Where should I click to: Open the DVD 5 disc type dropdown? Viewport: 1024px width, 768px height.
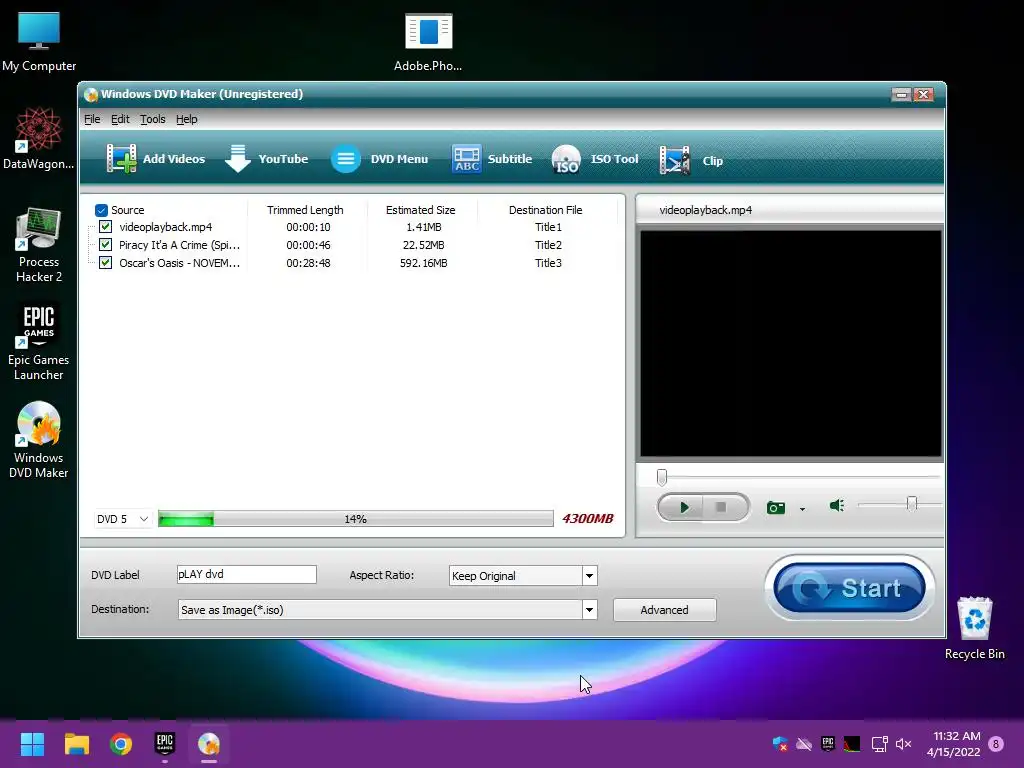pyautogui.click(x=123, y=519)
